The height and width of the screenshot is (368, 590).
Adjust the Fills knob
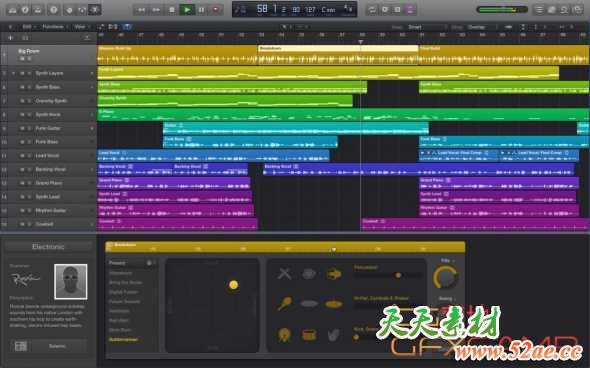click(x=446, y=277)
